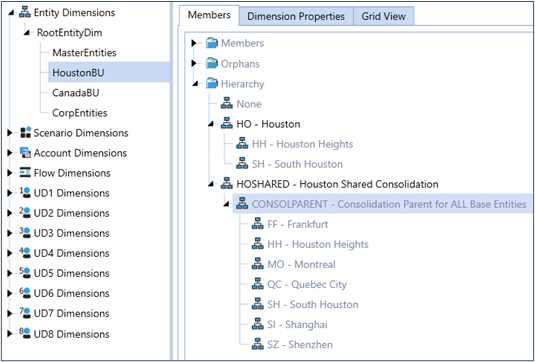
Task: Select MO - Montreal member
Action: 301,264
